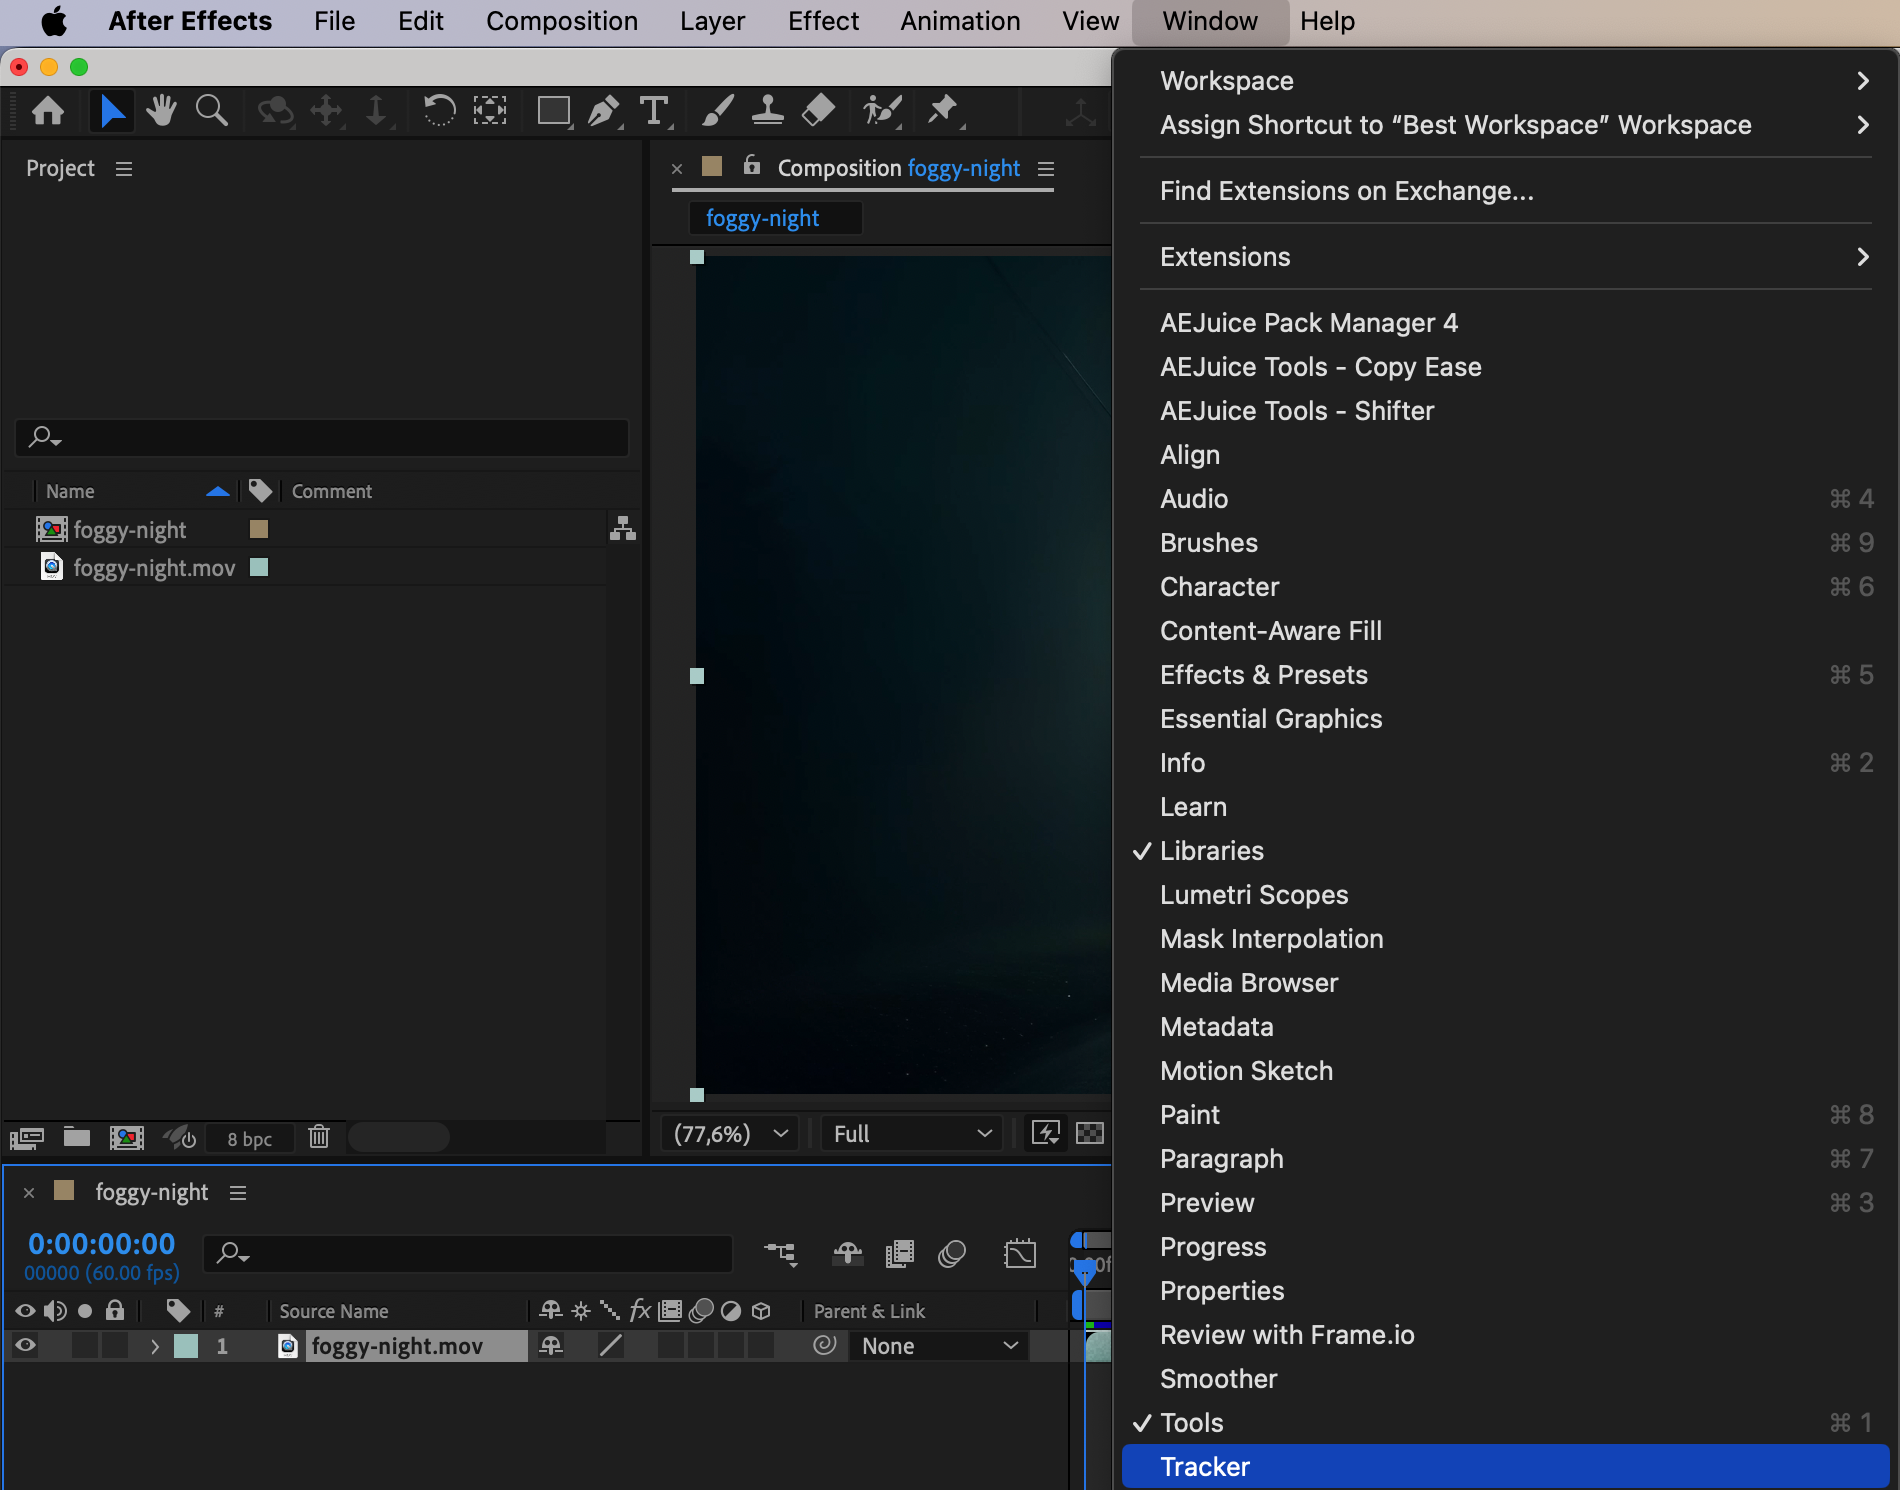Uncheck the Libraries panel in Window menu
The image size is (1900, 1490).
pos(1211,851)
